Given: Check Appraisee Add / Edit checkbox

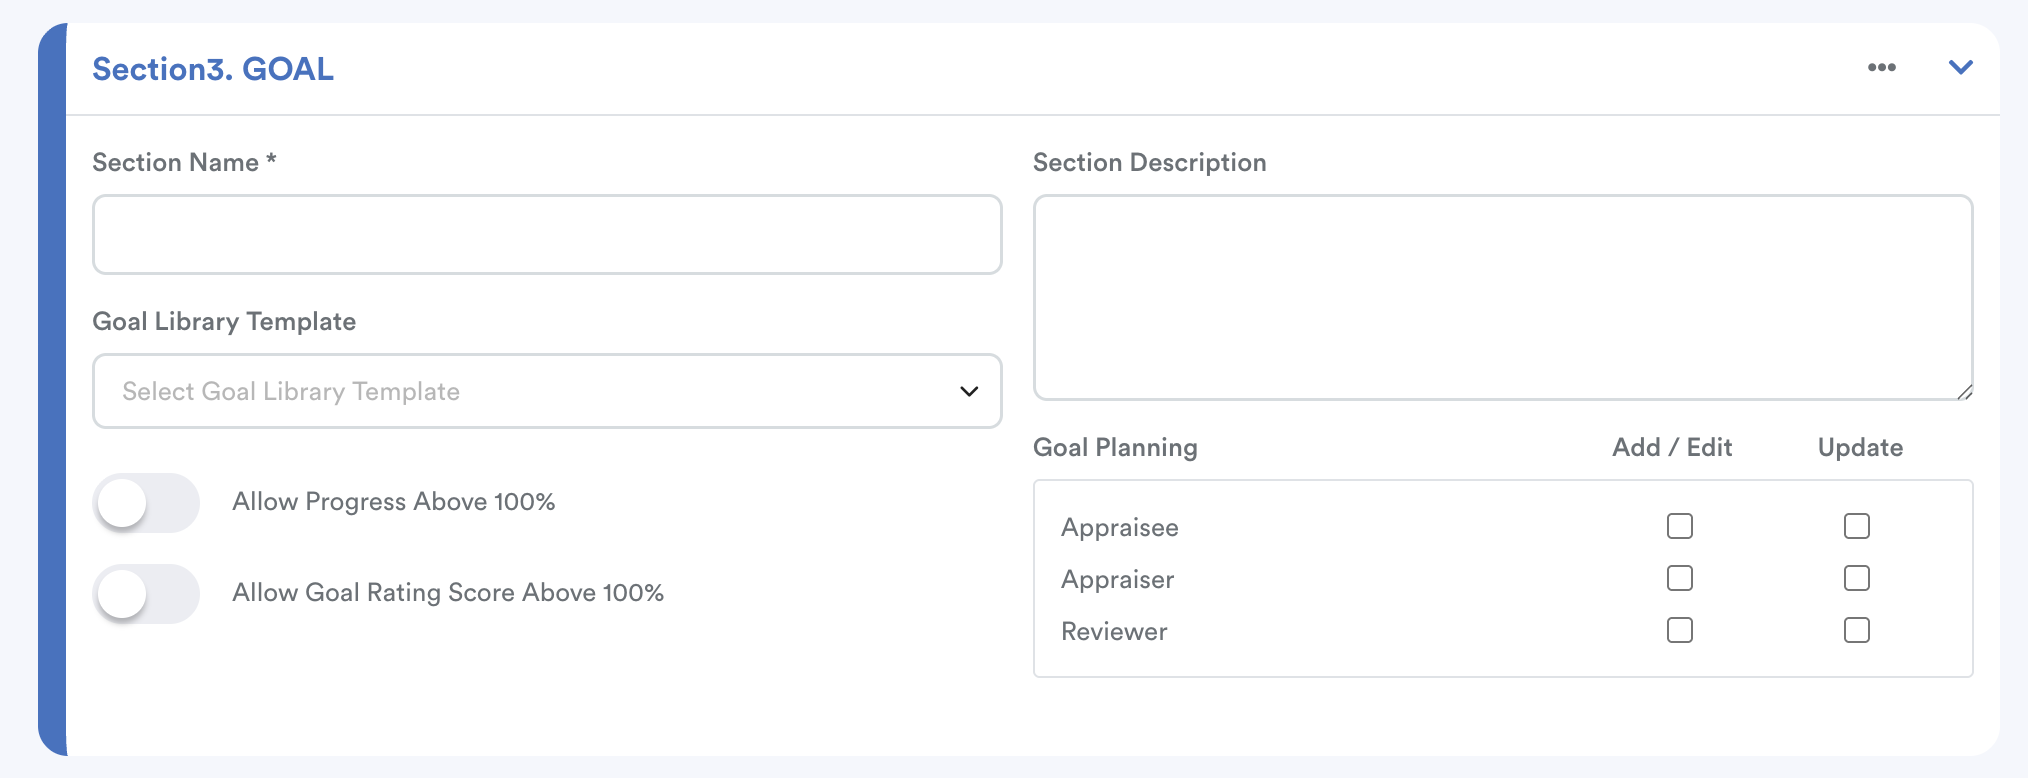Looking at the screenshot, I should click(1679, 526).
